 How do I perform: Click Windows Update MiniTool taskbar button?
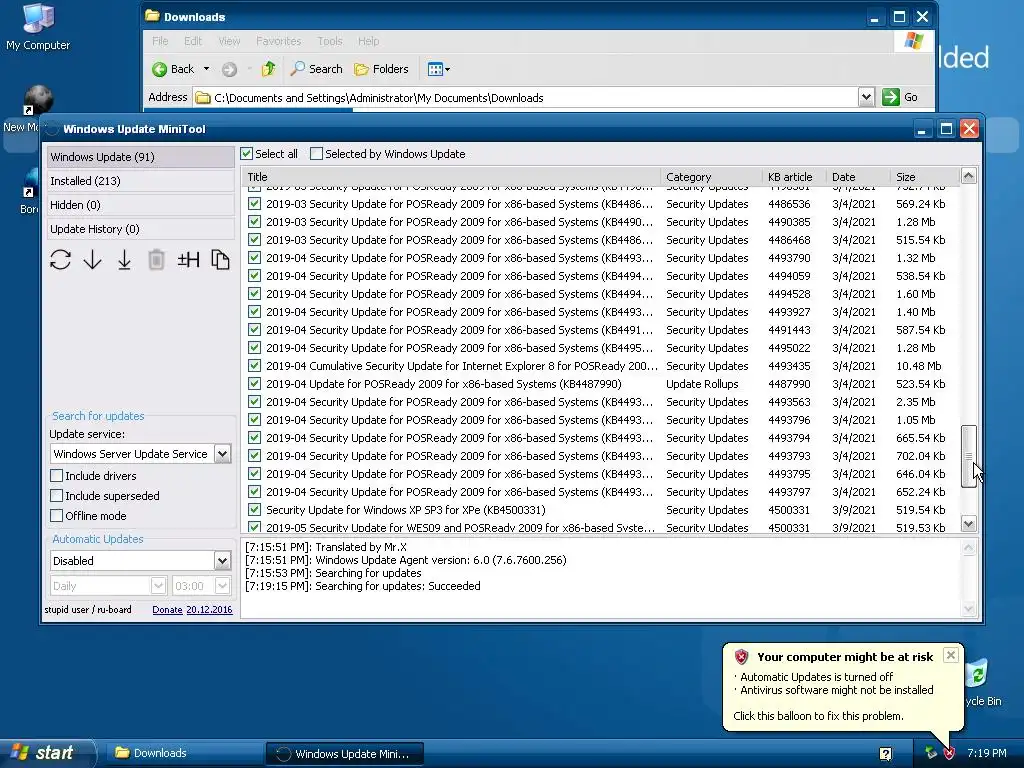click(x=345, y=754)
